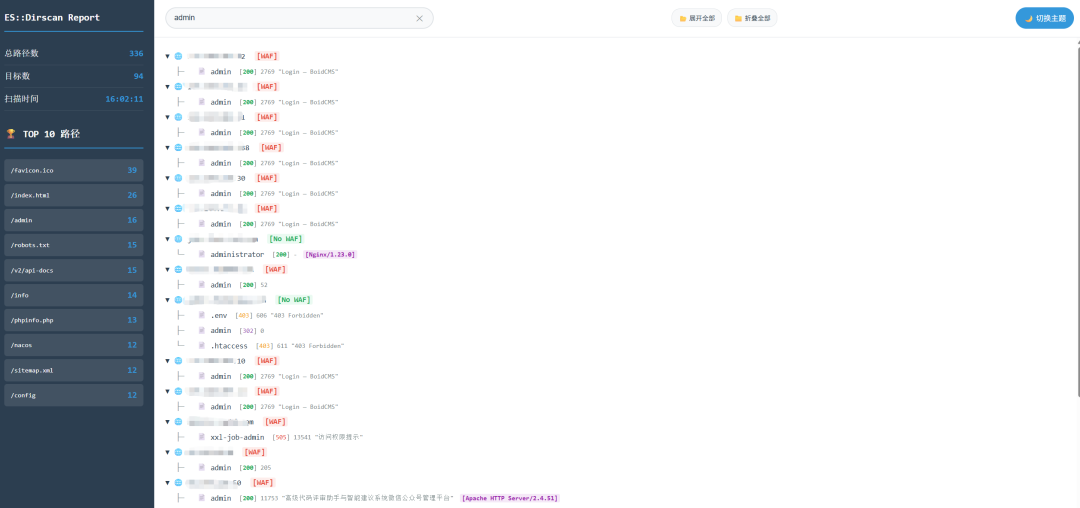The image size is (1080, 508).
Task: Select /index.html in top paths
Action: pyautogui.click(x=74, y=195)
